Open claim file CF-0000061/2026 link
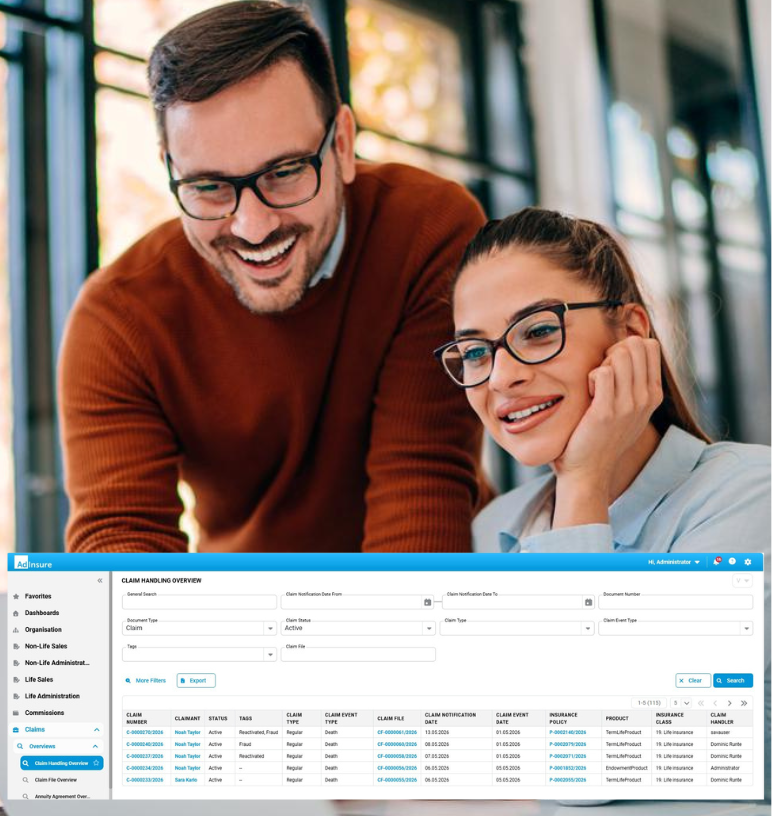 pos(397,732)
